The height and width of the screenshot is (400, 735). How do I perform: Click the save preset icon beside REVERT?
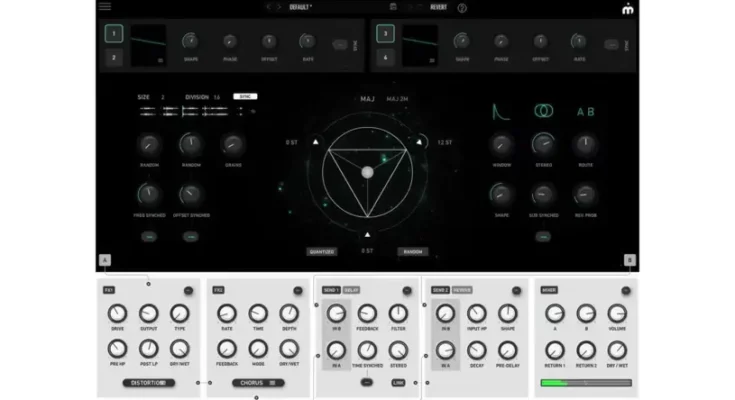tap(394, 7)
